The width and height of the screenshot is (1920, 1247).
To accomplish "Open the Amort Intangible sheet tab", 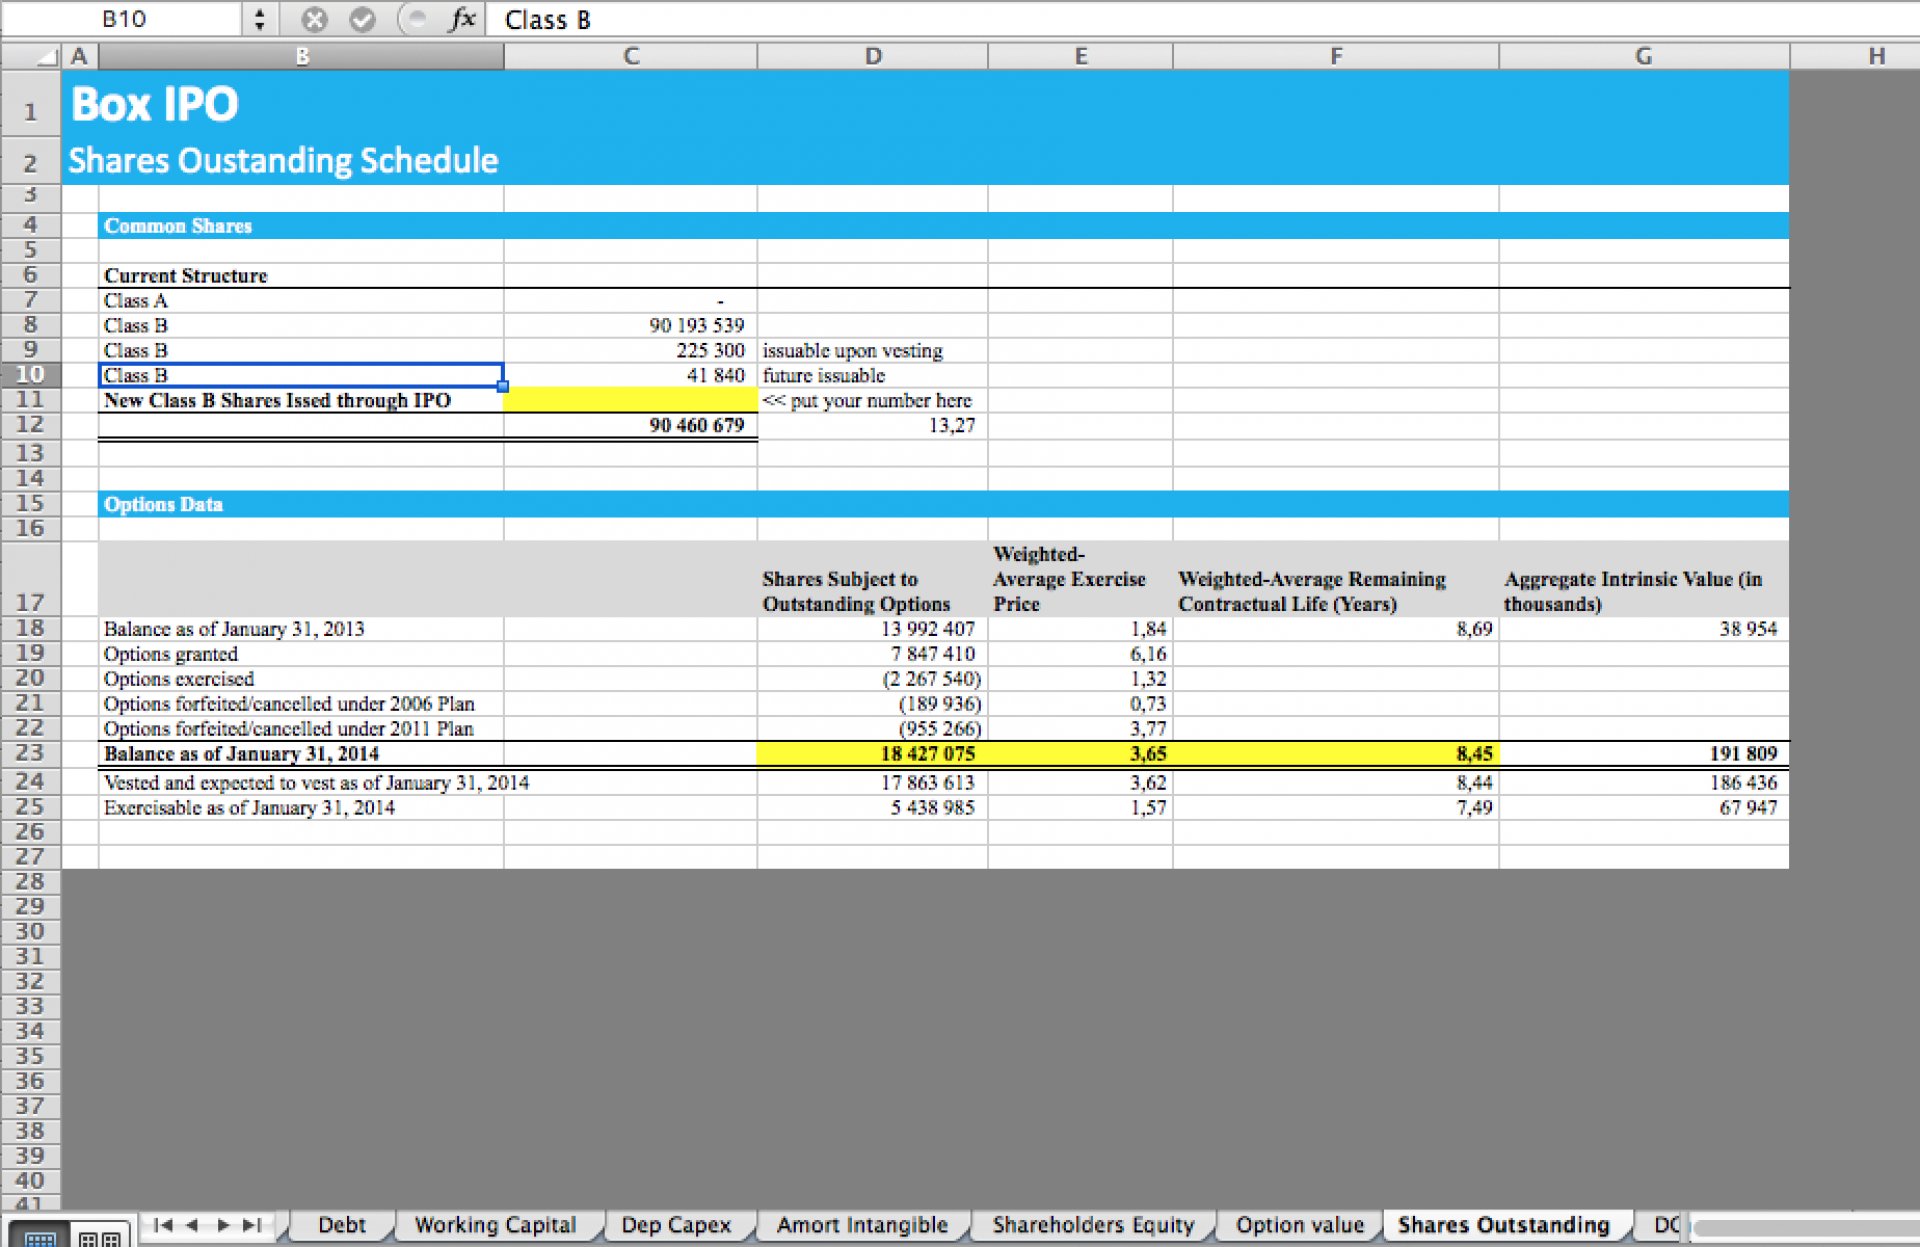I will 862,1225.
